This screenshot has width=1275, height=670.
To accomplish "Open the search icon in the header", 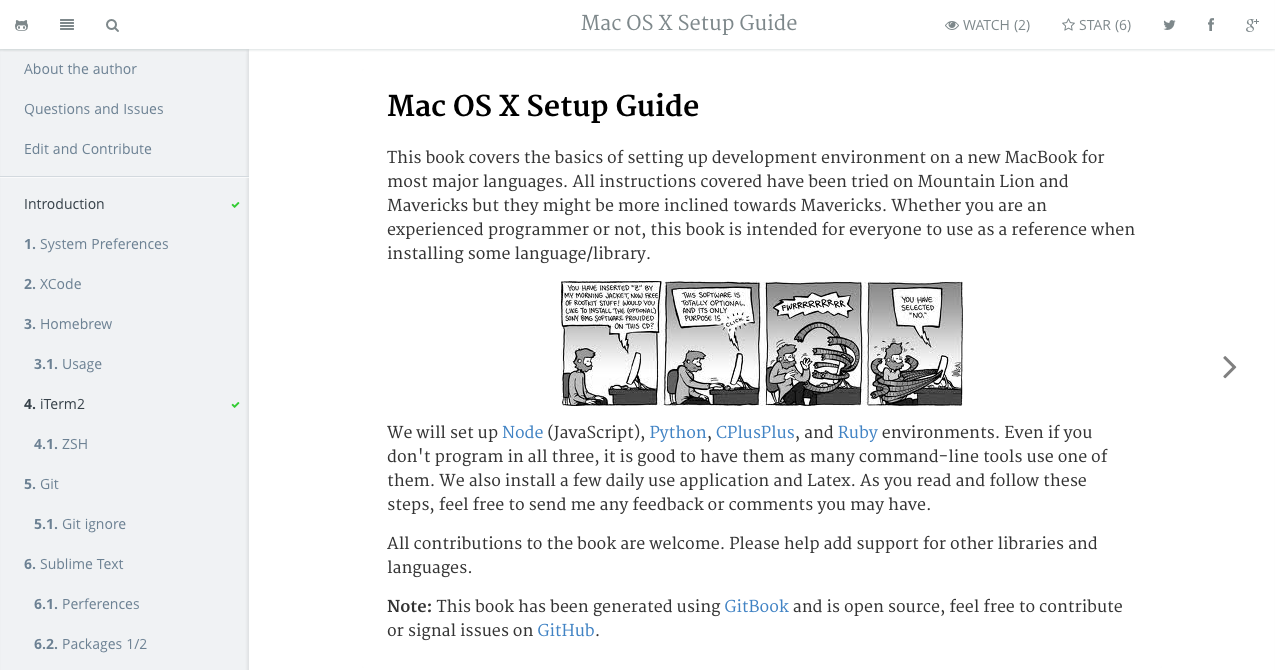I will [x=112, y=25].
